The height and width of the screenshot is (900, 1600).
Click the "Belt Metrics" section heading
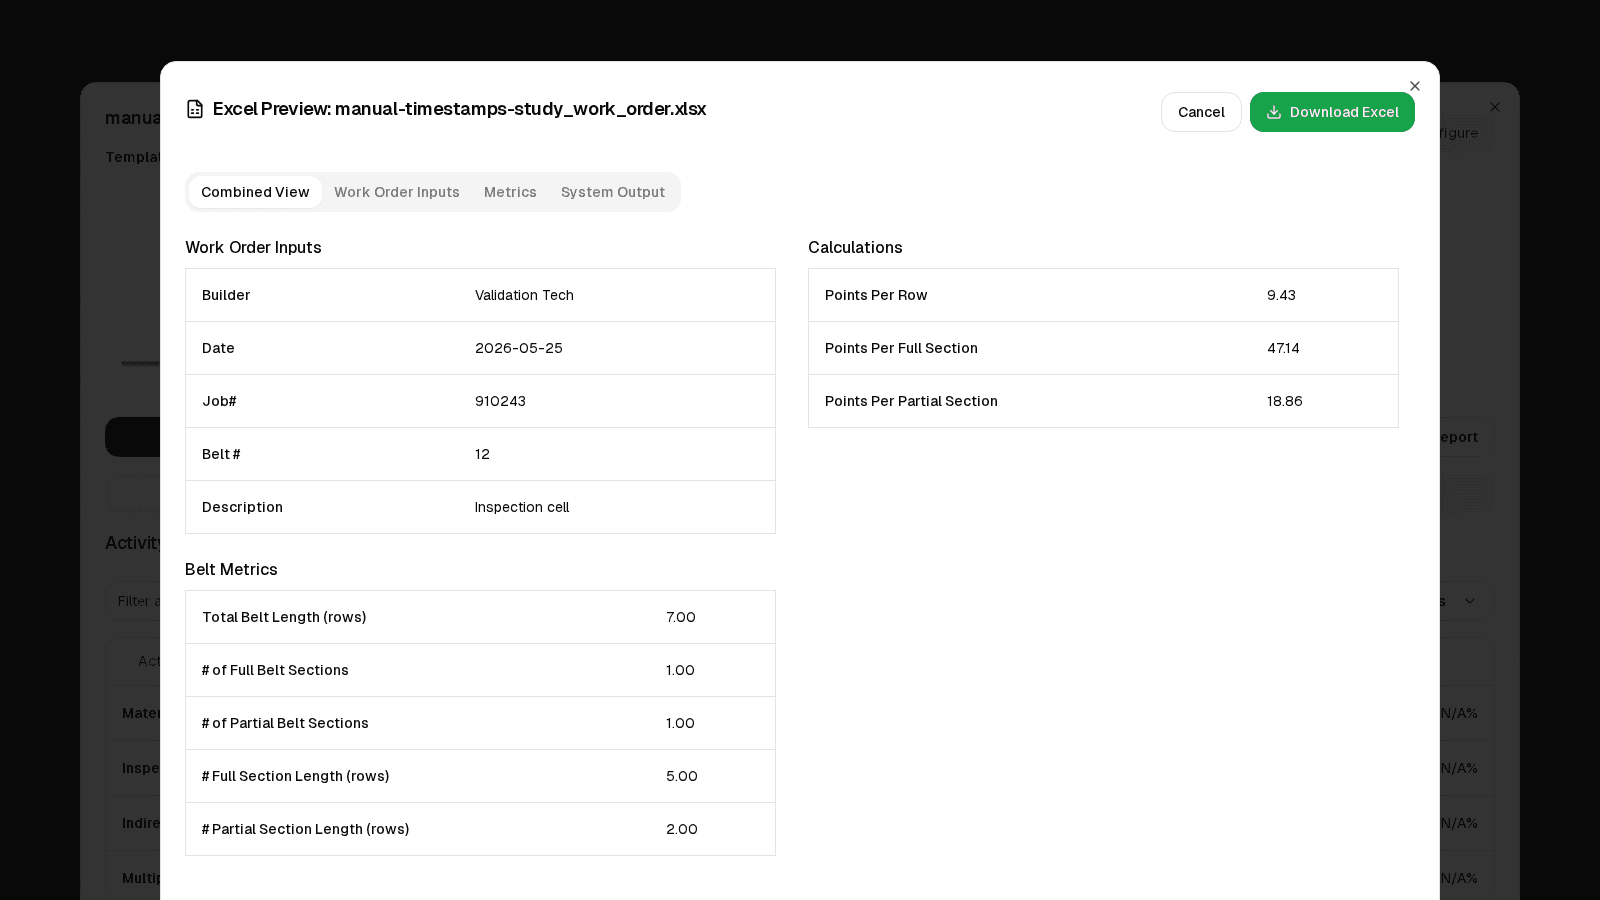click(231, 569)
